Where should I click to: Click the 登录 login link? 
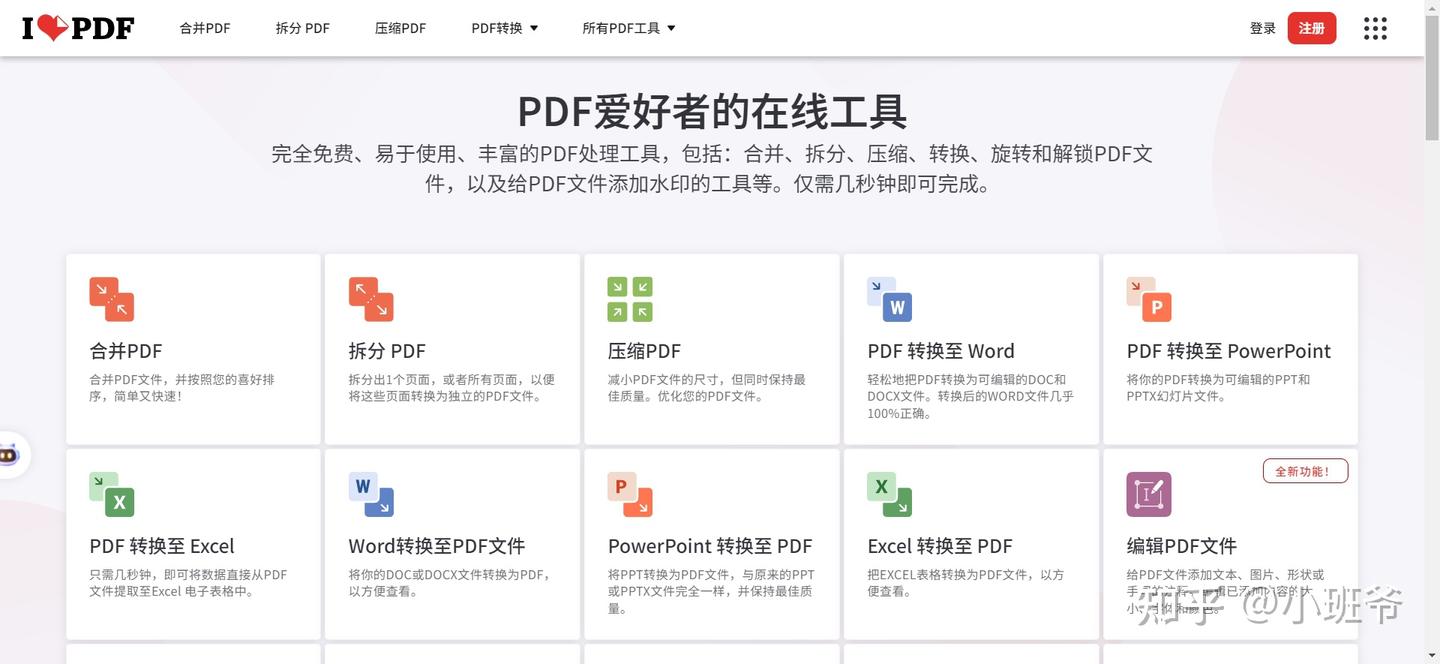(1263, 28)
